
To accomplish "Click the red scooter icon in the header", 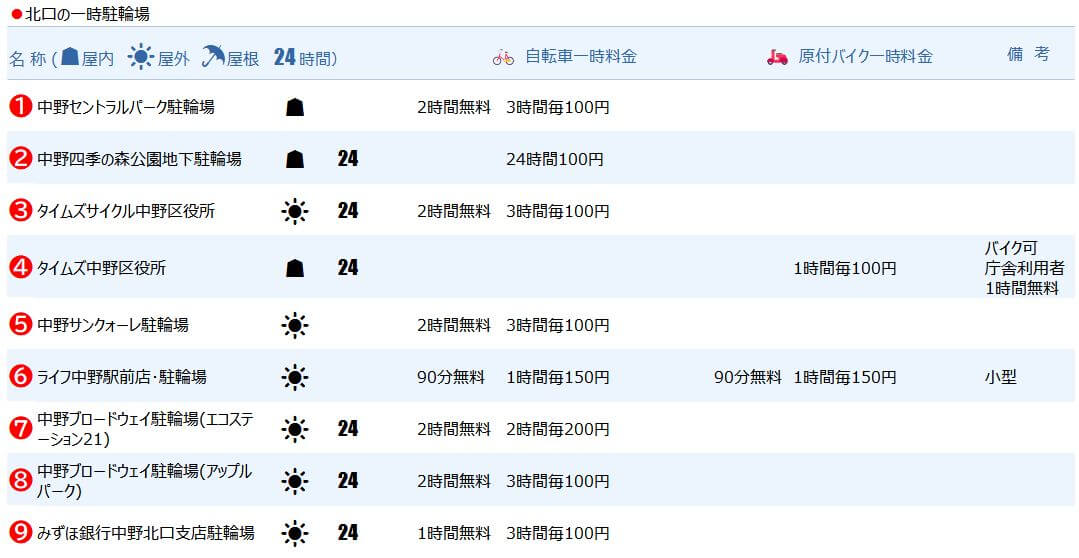I will 777,57.
